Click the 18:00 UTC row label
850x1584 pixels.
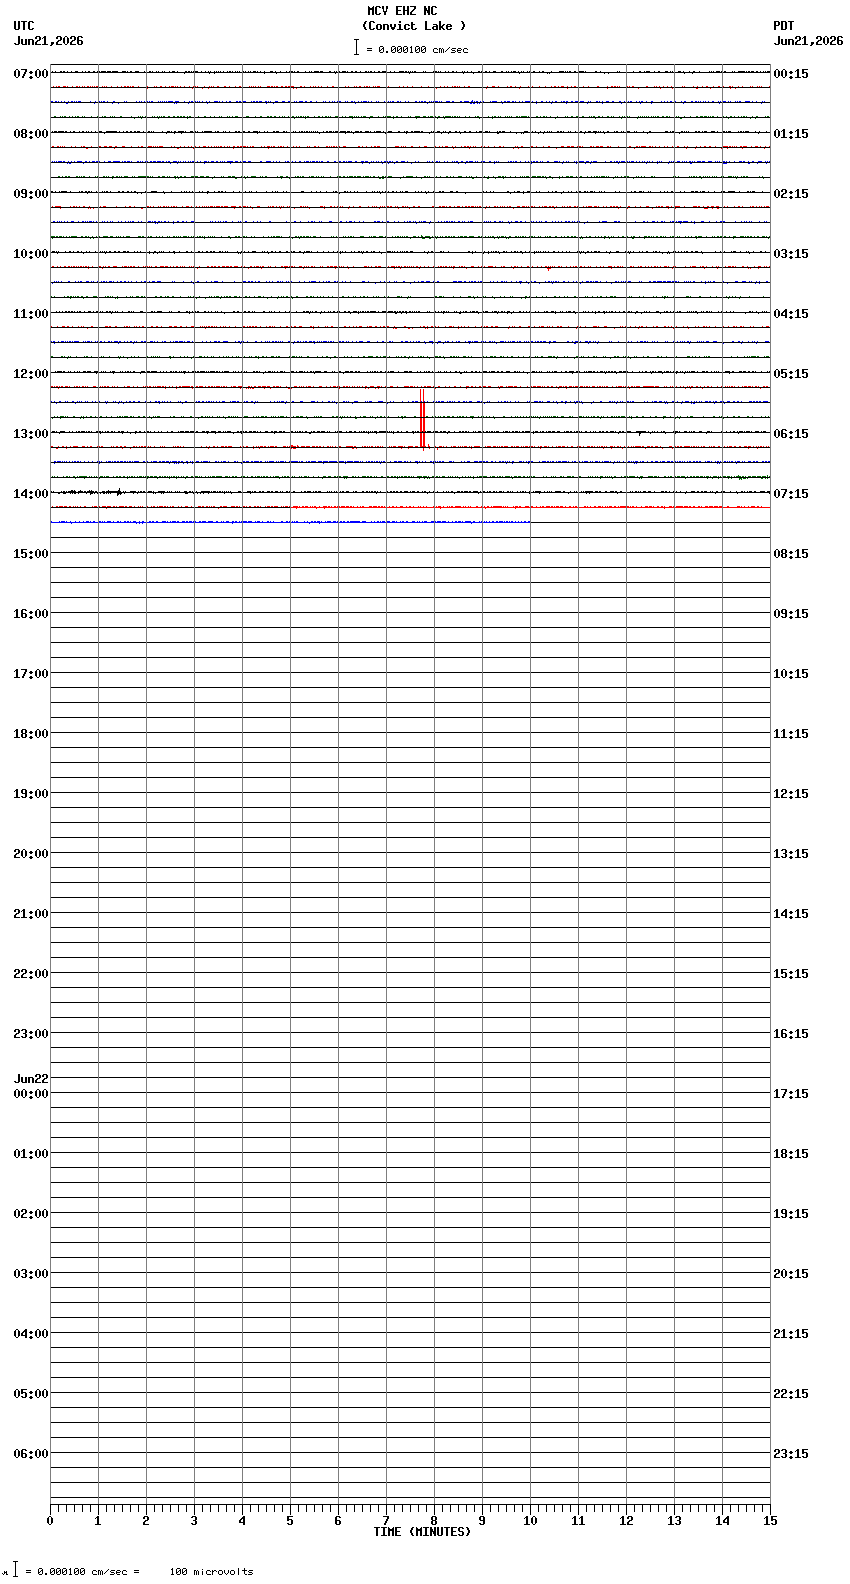(x=31, y=734)
